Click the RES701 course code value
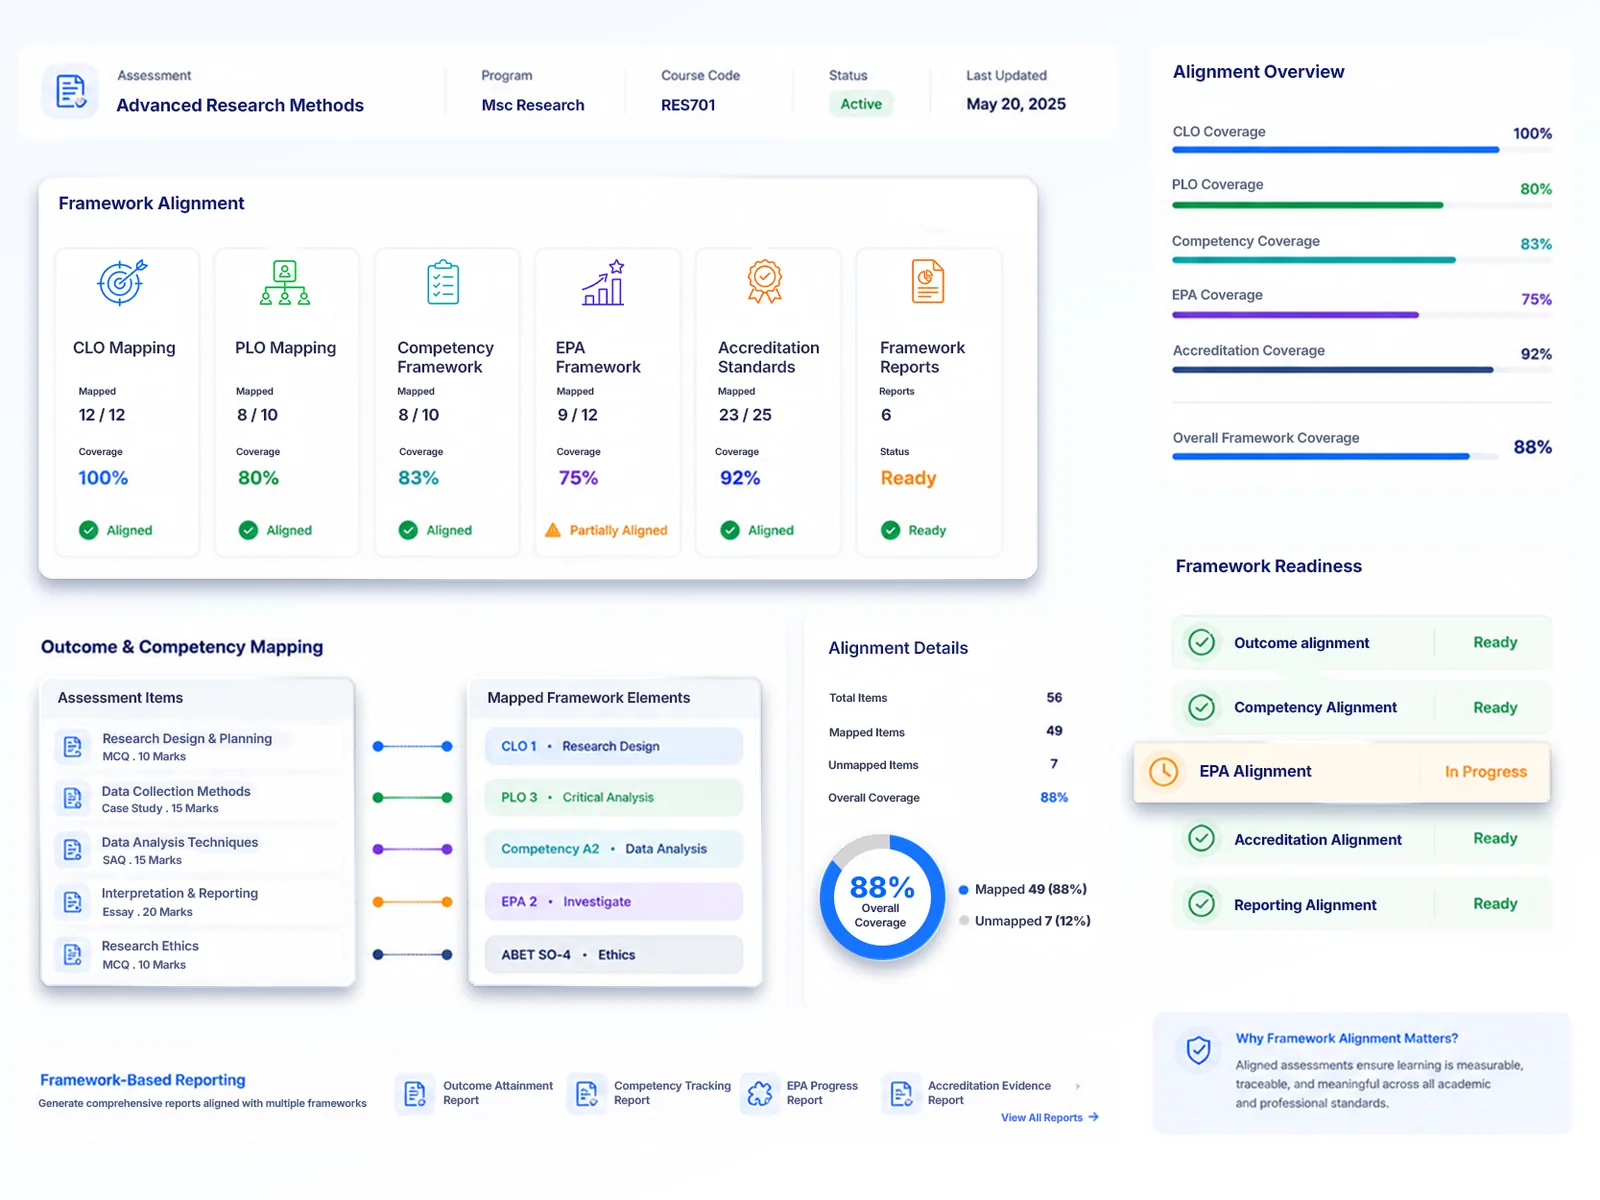 coord(688,104)
